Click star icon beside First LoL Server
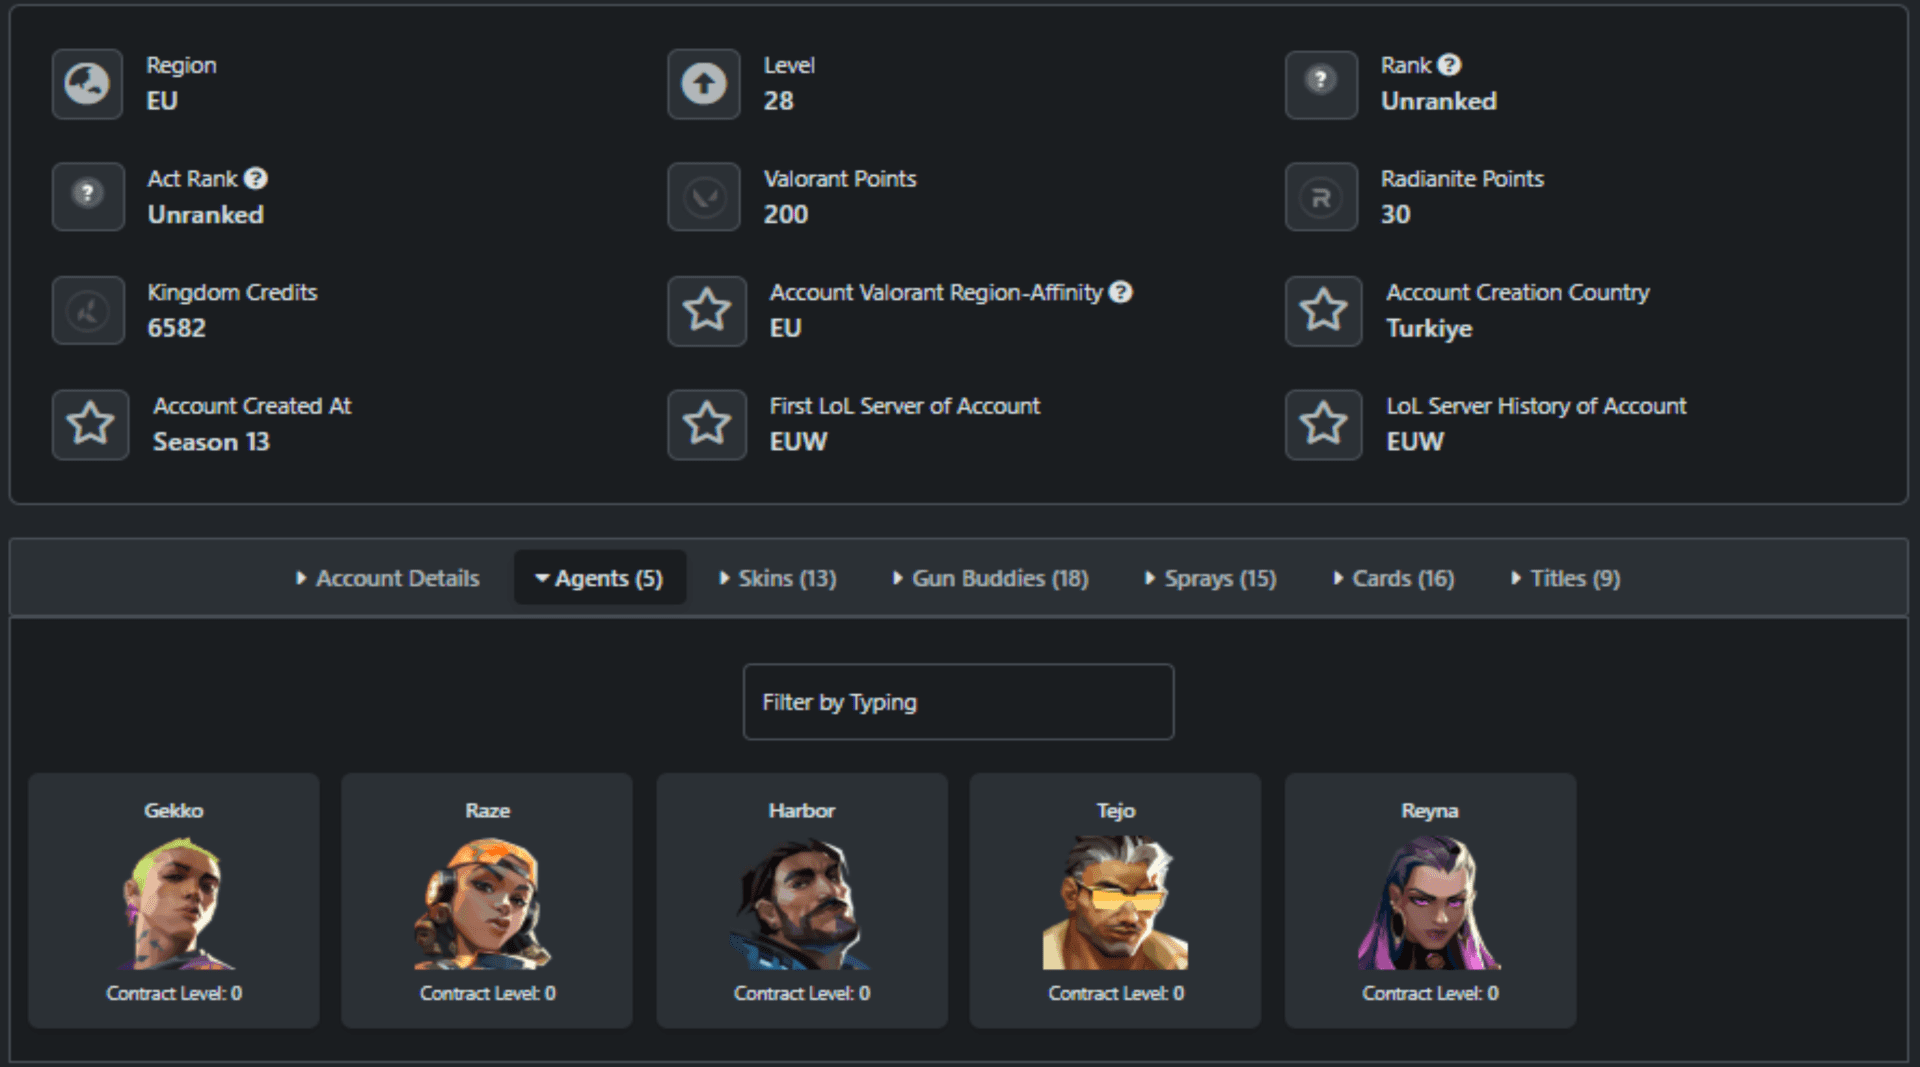This screenshot has width=1920, height=1067. pos(707,424)
